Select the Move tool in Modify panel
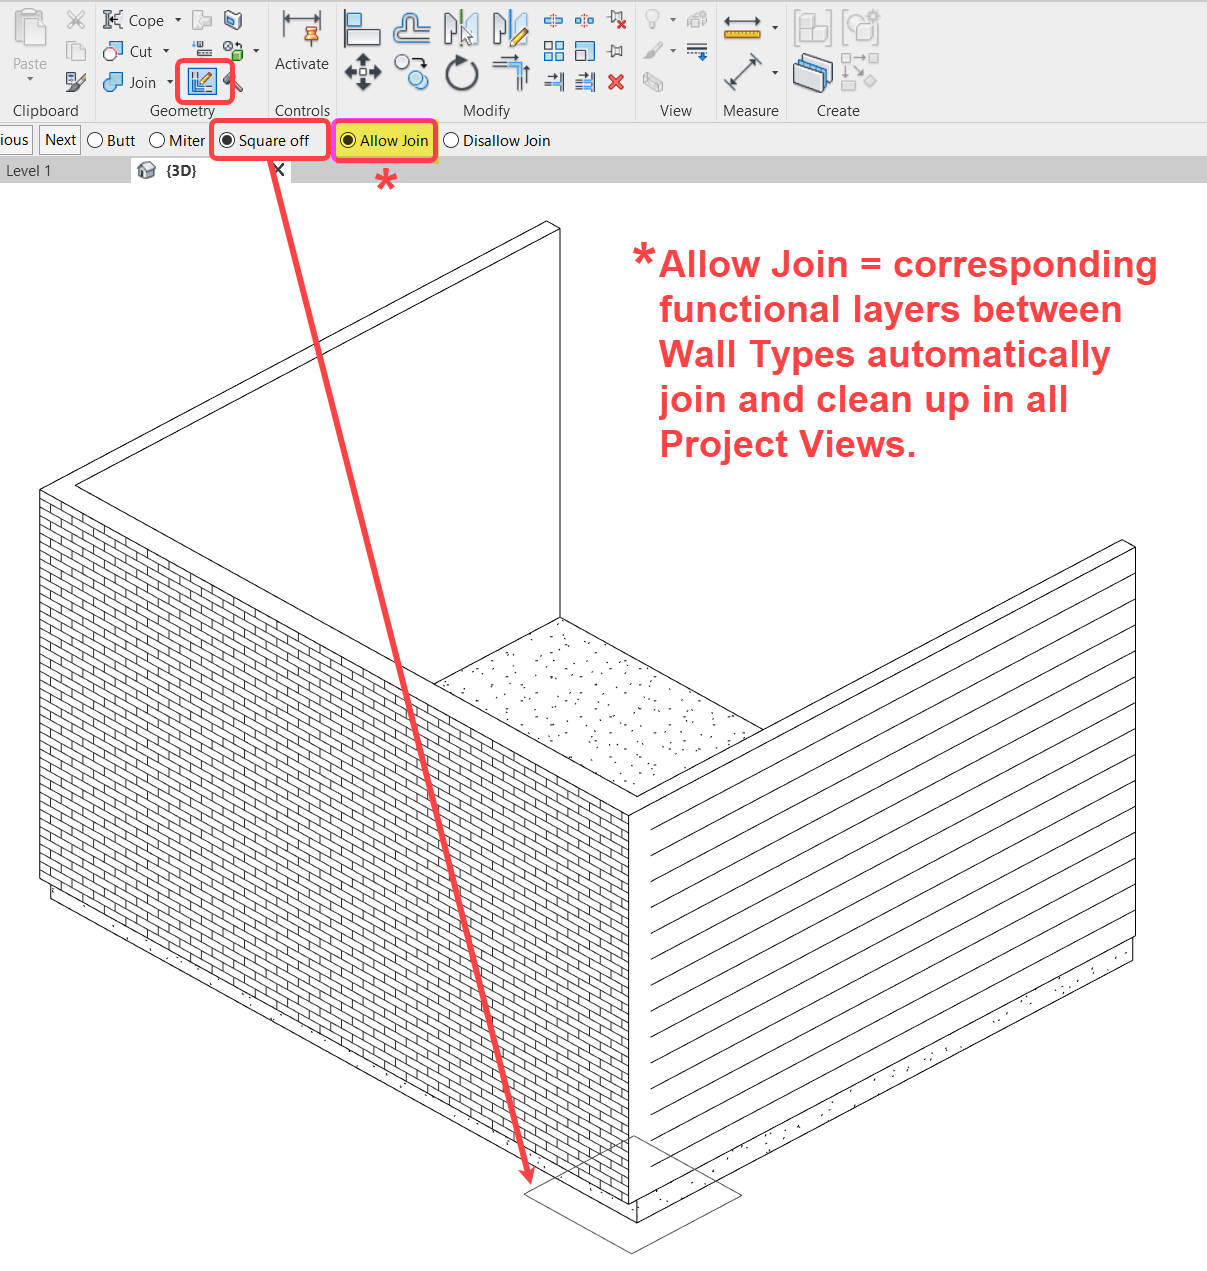The width and height of the screenshot is (1207, 1271). (x=363, y=71)
